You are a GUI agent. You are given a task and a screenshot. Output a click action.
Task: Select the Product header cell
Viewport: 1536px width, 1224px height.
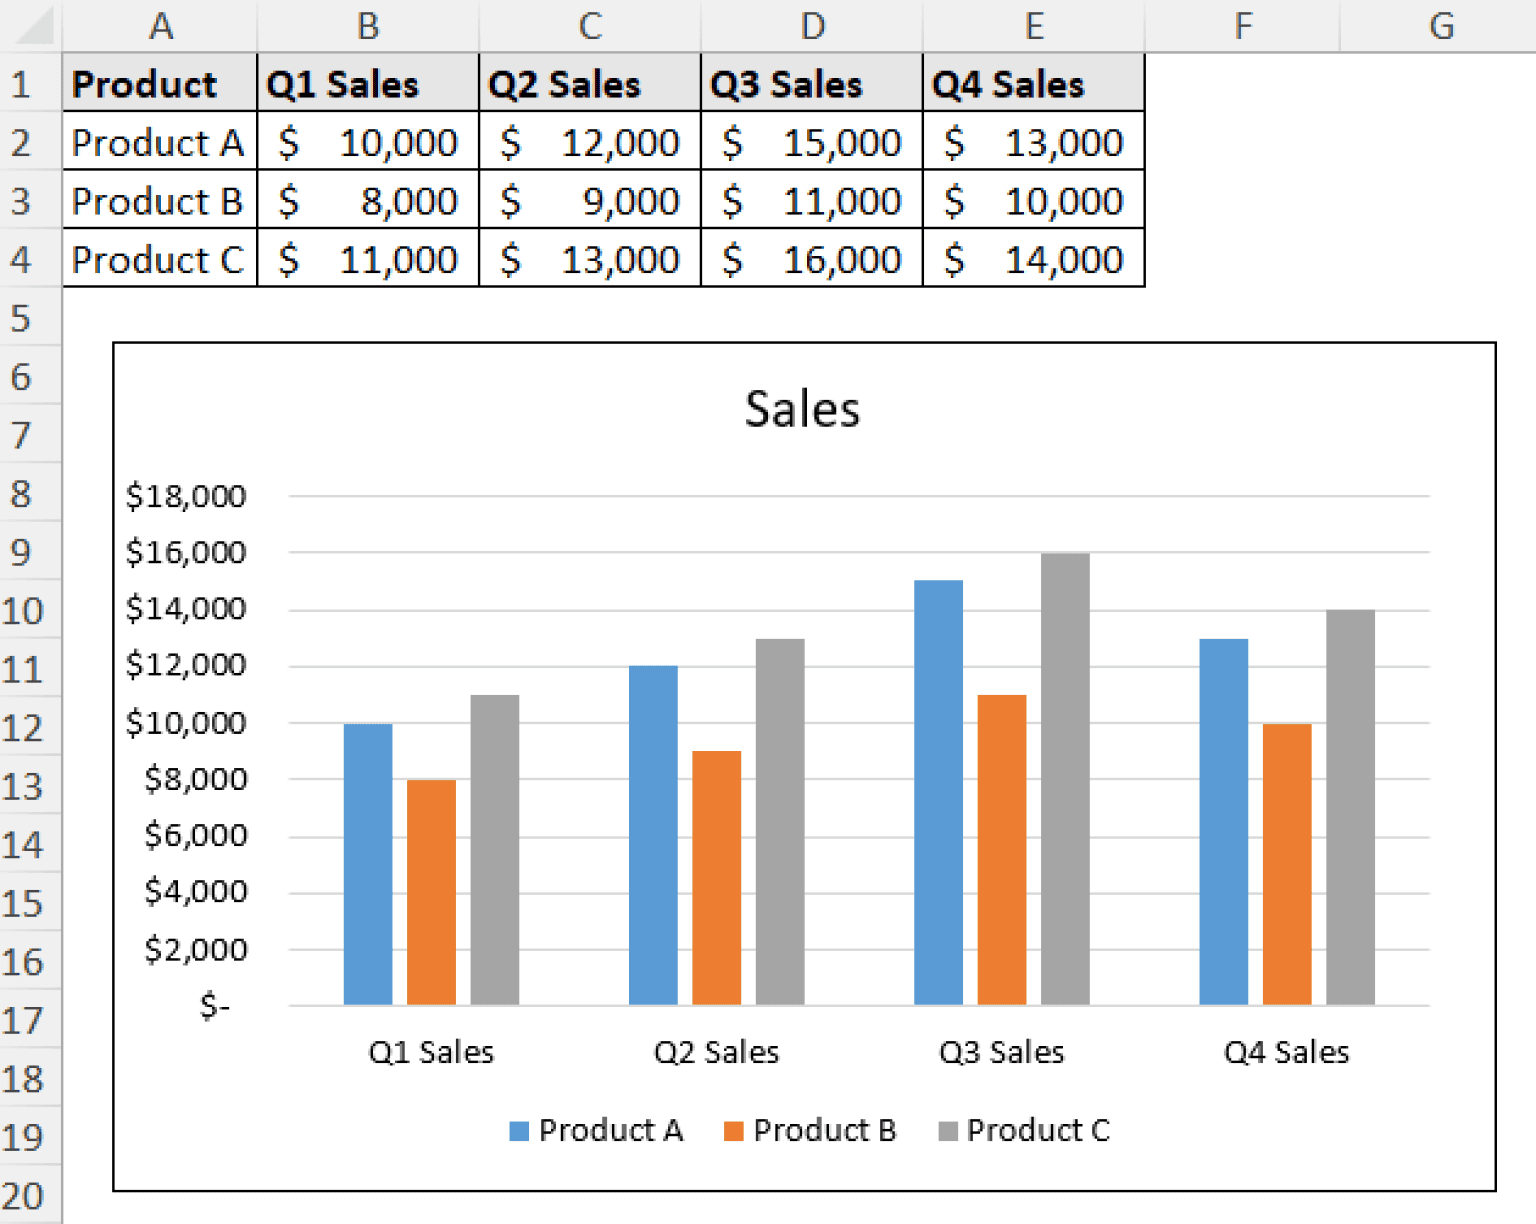158,83
